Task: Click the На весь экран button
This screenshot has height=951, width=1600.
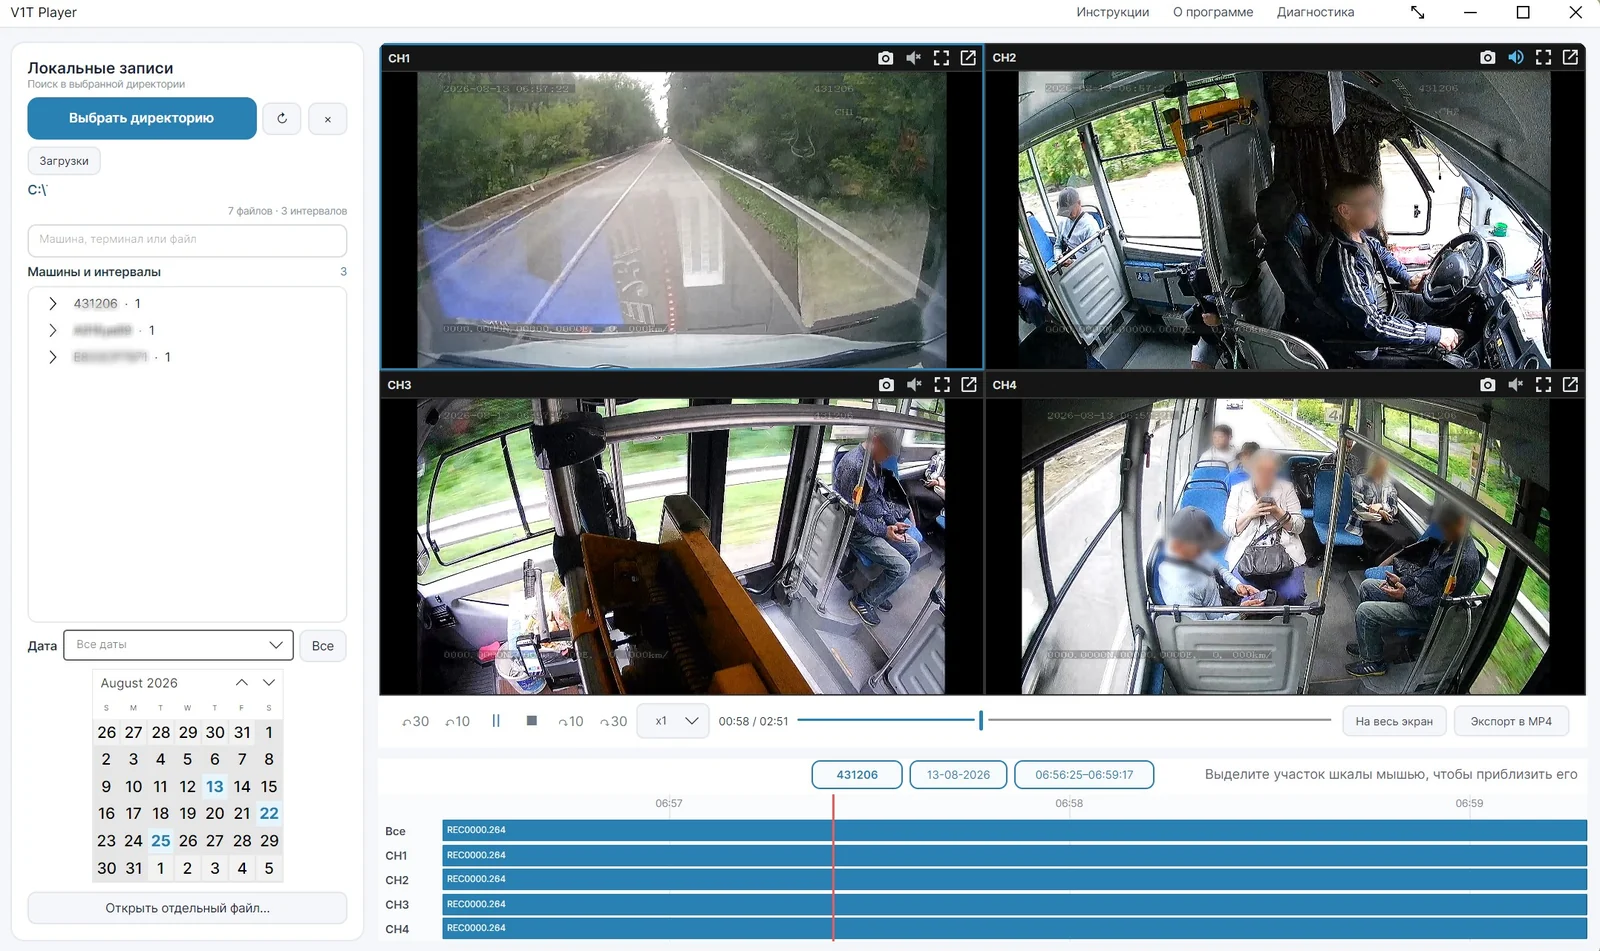Action: [1394, 721]
